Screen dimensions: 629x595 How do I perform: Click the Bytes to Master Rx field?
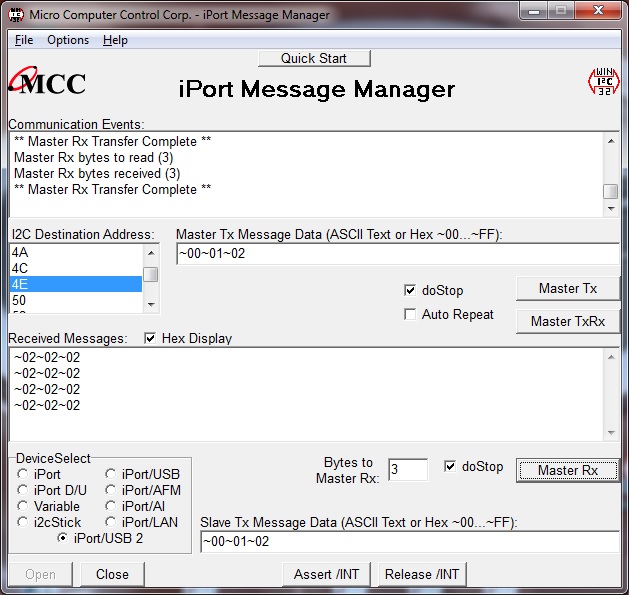tap(408, 469)
